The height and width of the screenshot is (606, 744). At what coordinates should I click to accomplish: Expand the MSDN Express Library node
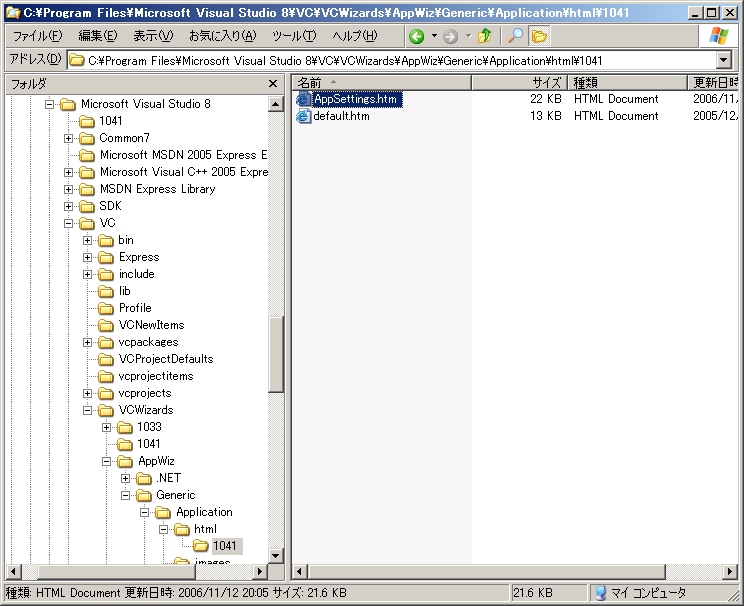68,189
